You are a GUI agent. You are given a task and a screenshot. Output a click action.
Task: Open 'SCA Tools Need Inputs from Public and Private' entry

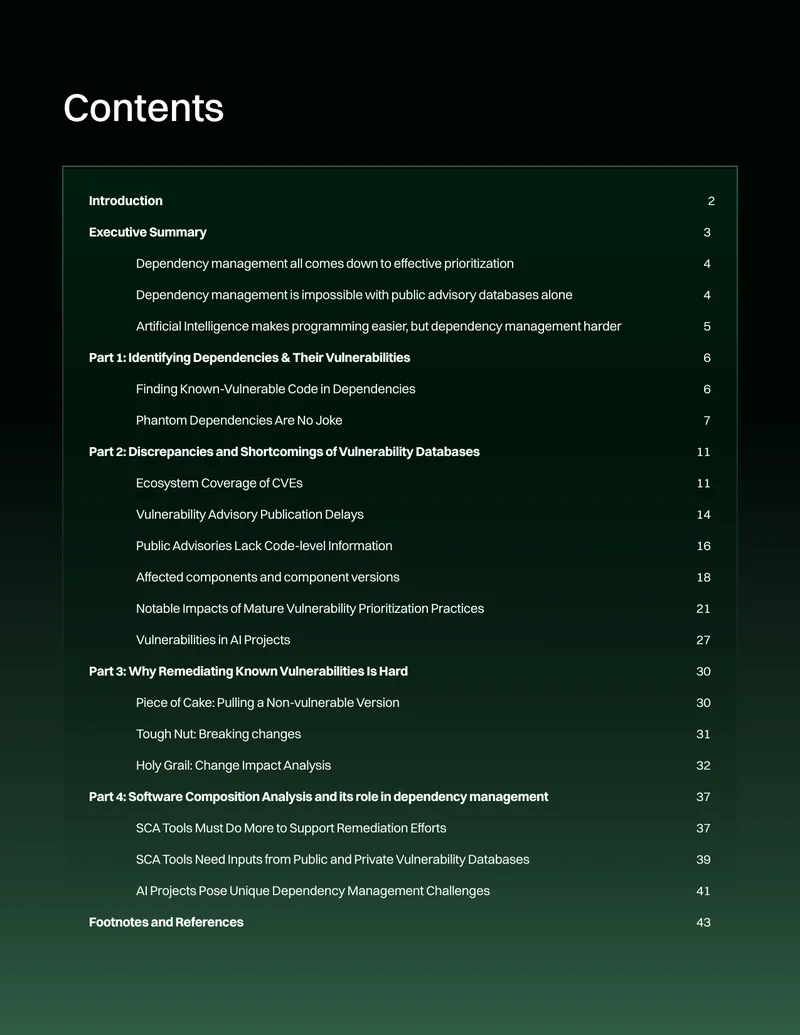pos(333,859)
